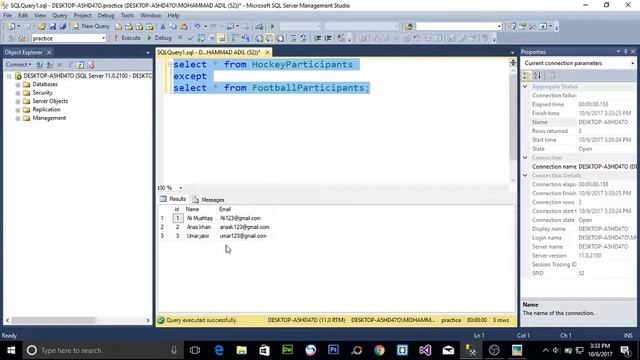
Task: Expand the Replication folder node
Action: point(18,110)
